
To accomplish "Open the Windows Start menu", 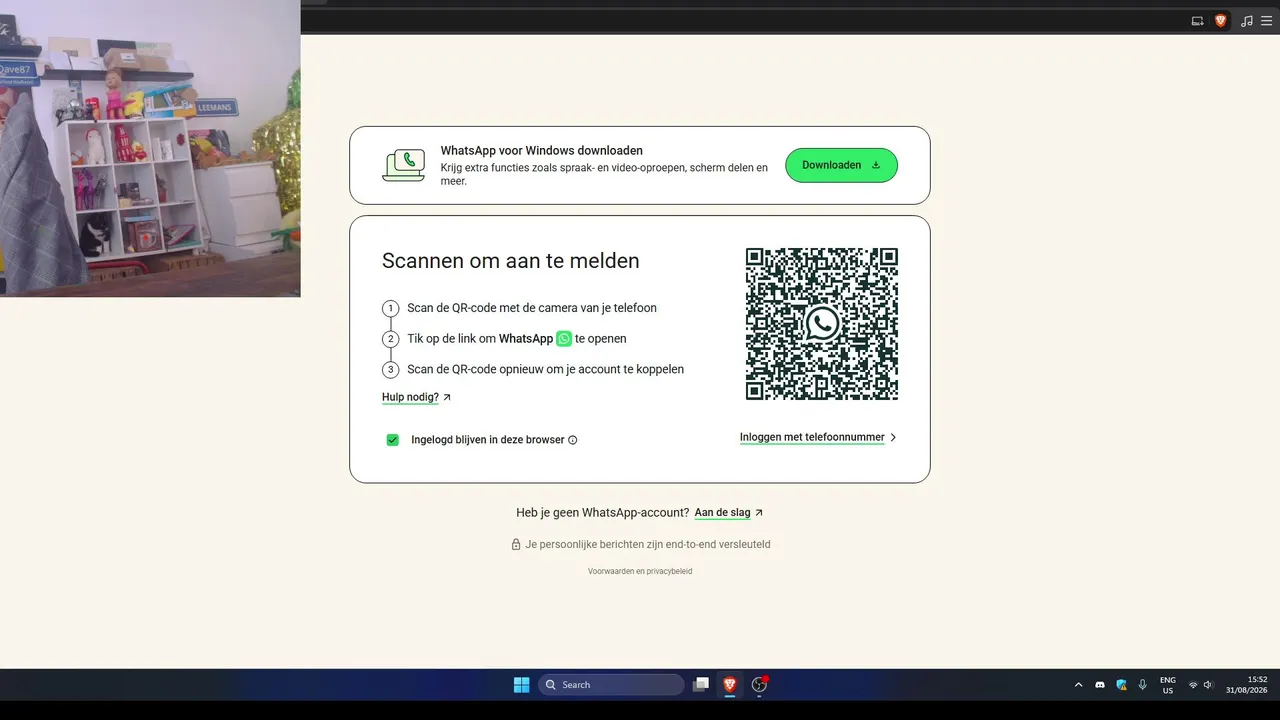I will coord(521,685).
